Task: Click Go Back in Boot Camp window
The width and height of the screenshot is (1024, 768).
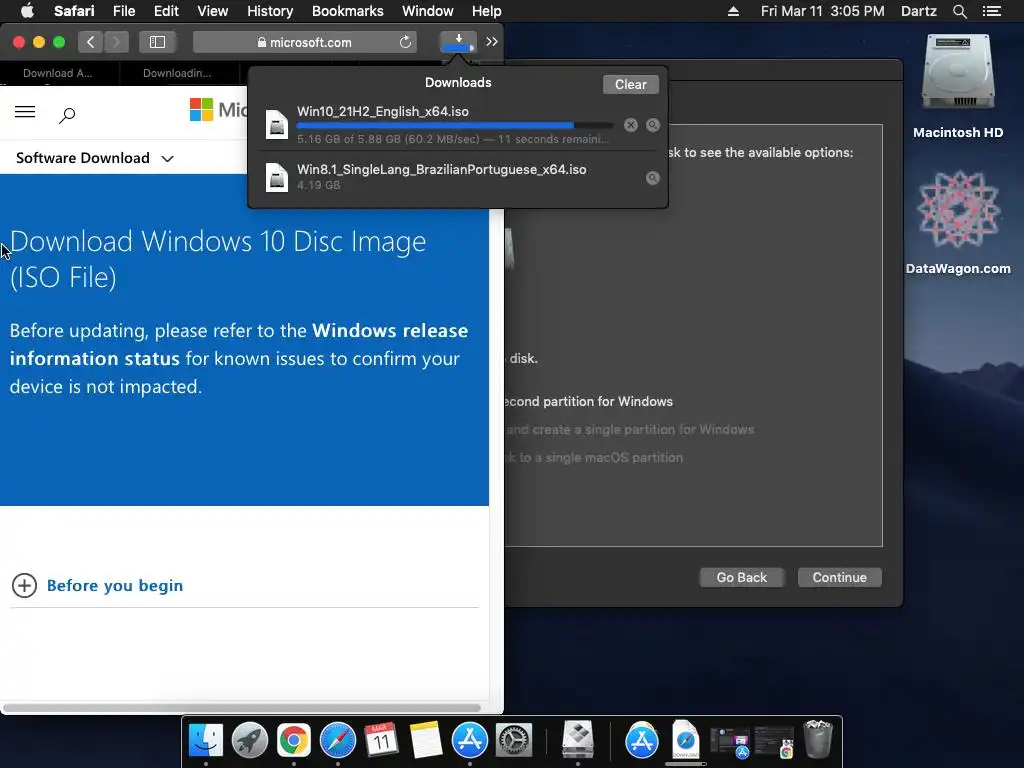Action: tap(741, 577)
